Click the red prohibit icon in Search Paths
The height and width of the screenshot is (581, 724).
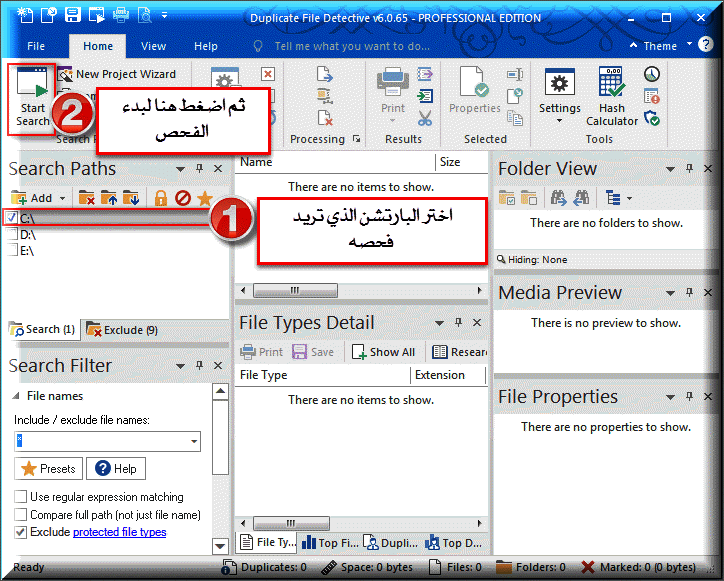tap(183, 198)
